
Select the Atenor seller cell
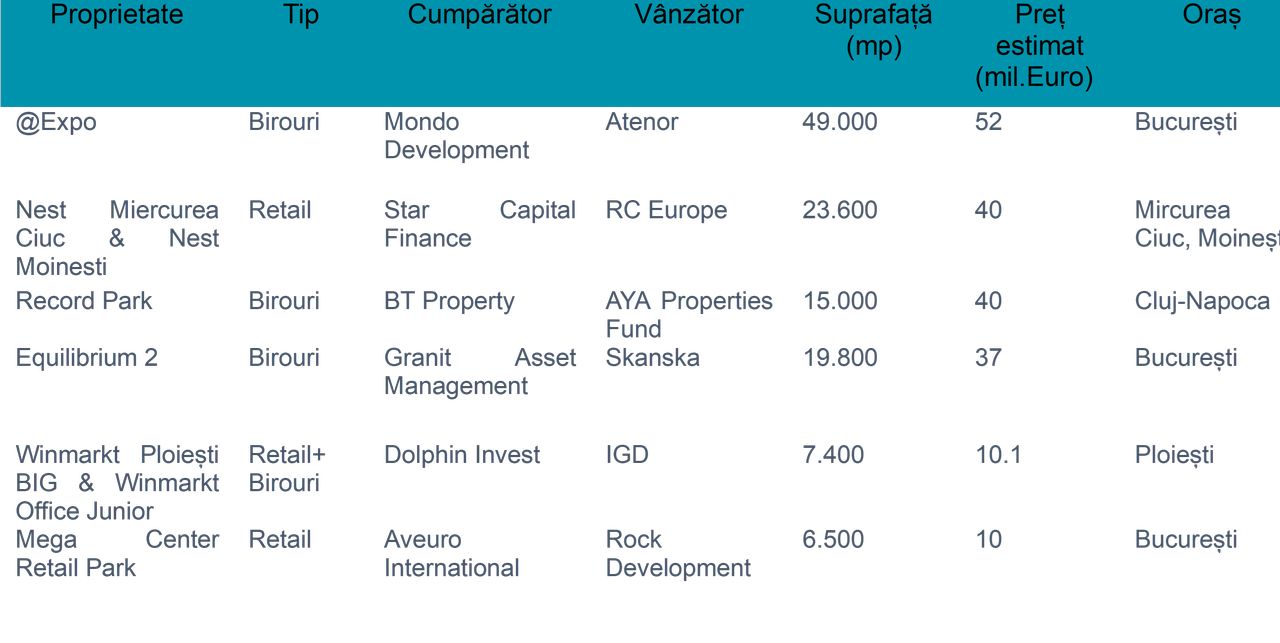pyautogui.click(x=642, y=122)
